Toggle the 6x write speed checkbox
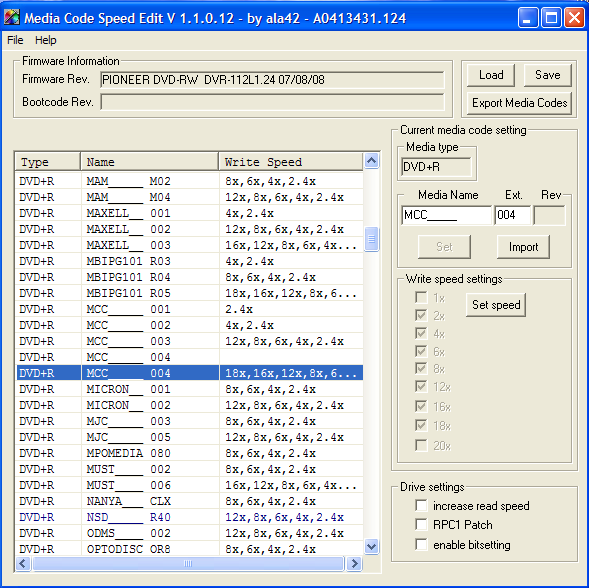The image size is (589, 588). point(421,351)
